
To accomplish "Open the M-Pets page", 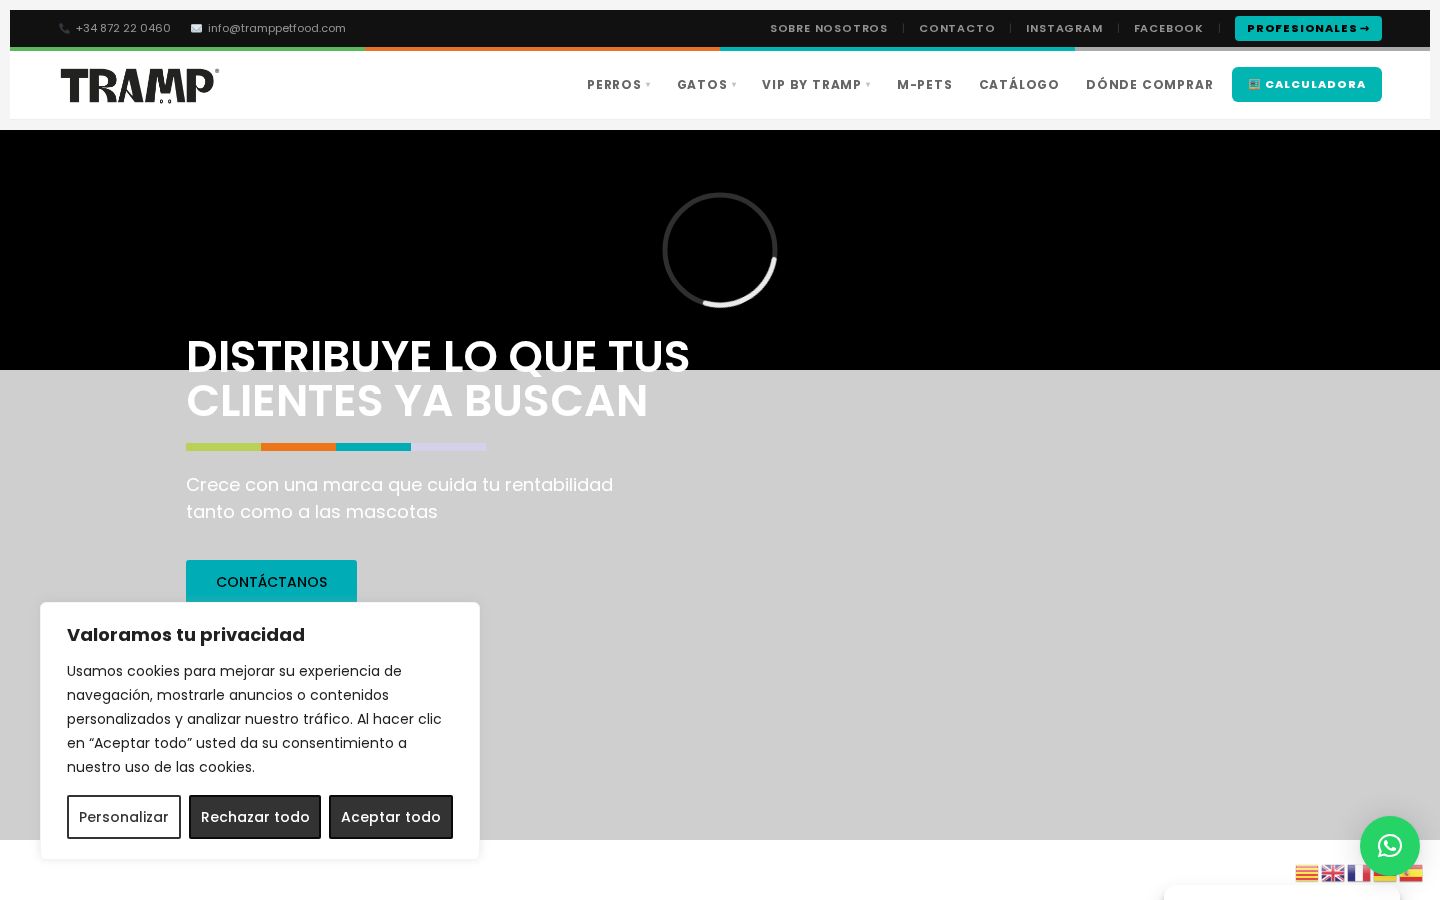I will (x=925, y=84).
